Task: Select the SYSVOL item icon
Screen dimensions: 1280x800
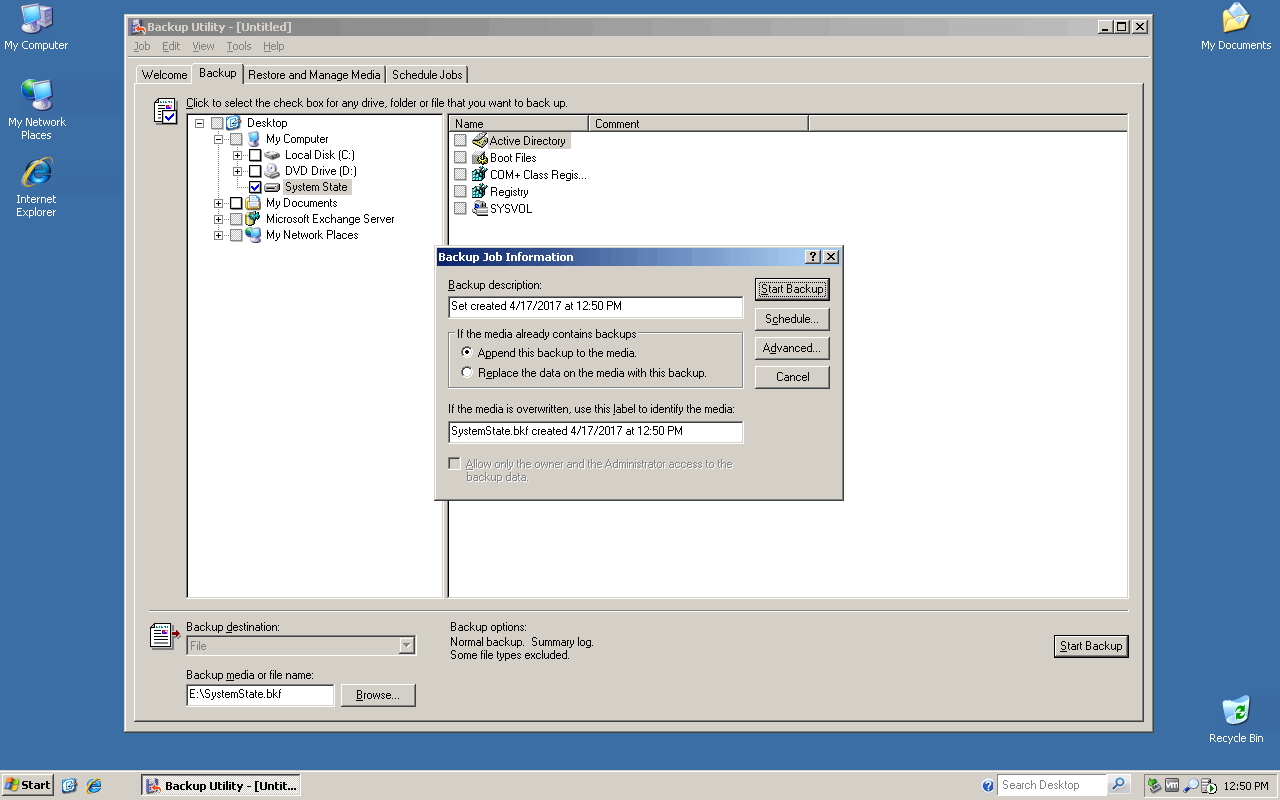Action: click(x=480, y=209)
